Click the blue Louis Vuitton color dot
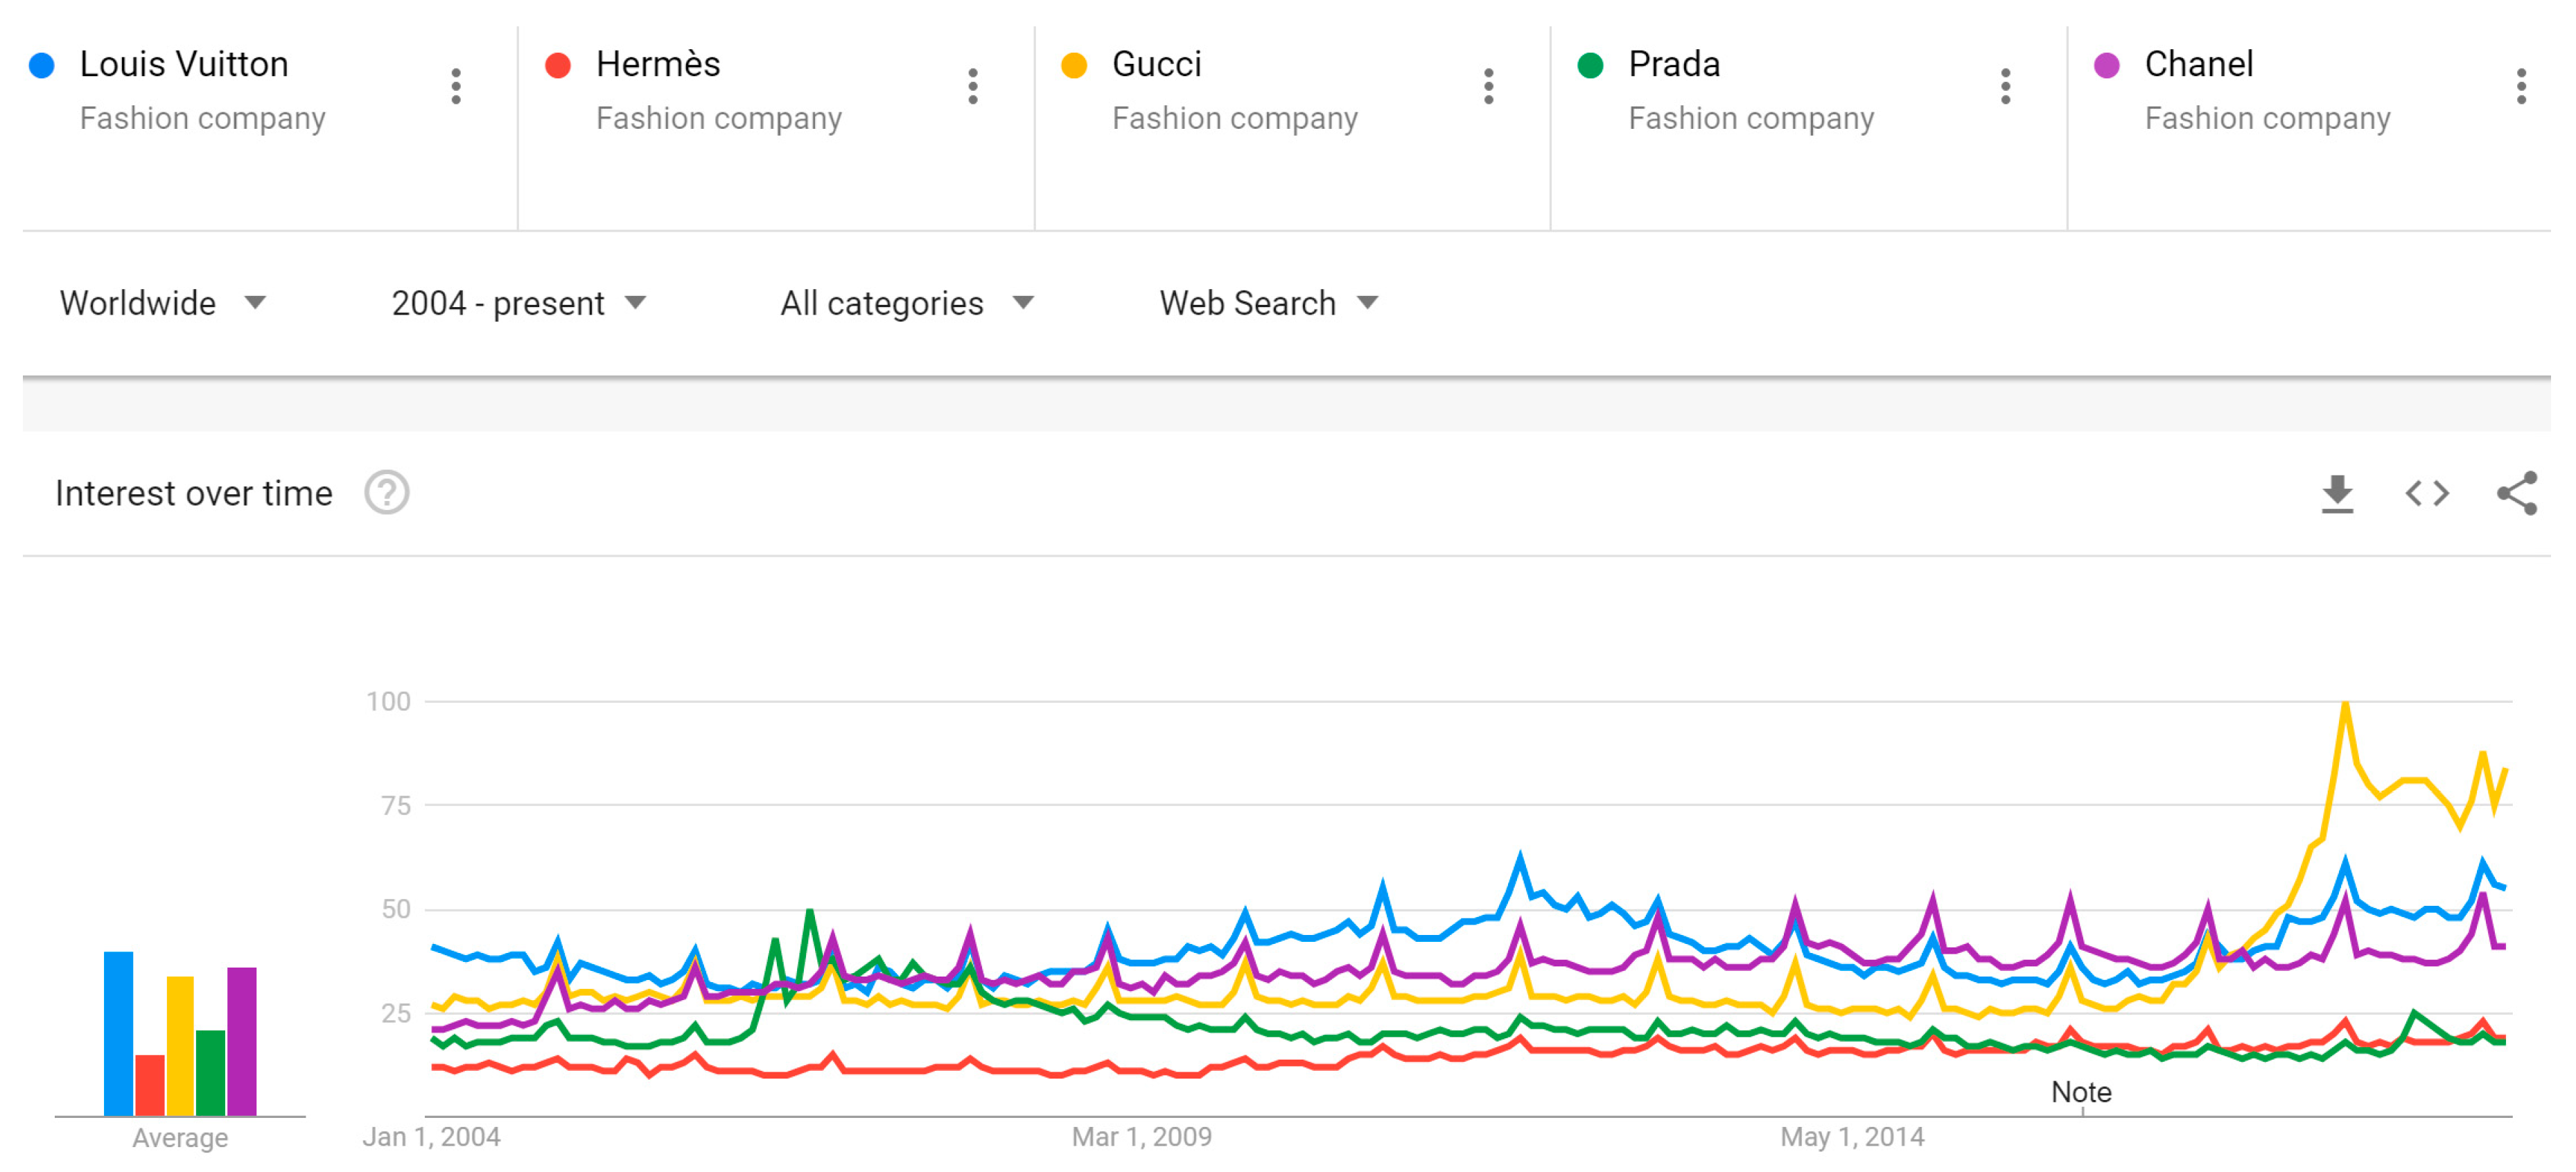 (42, 66)
